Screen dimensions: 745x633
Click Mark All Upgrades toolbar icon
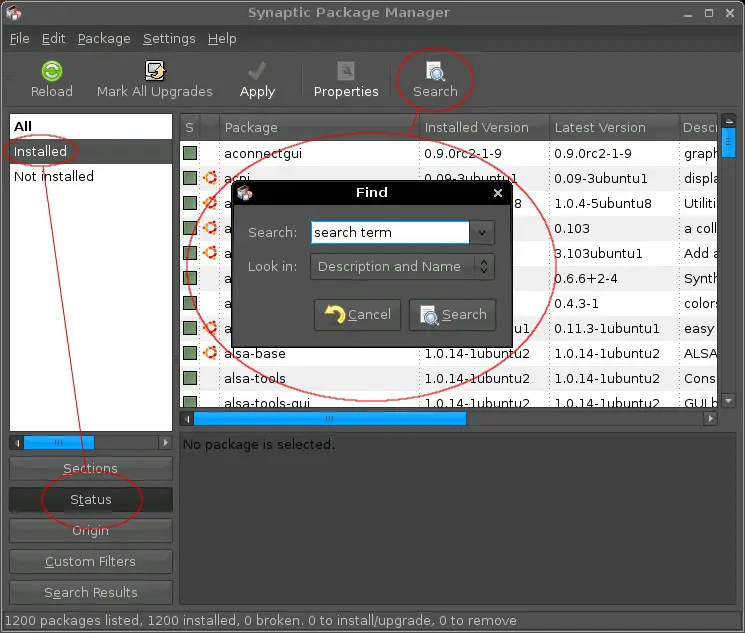155,71
